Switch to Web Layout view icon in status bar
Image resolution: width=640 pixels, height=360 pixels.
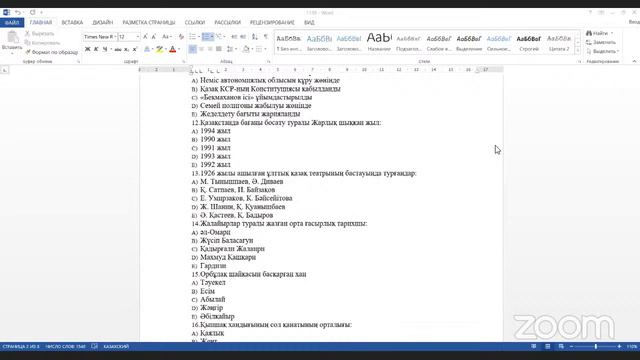coord(561,347)
